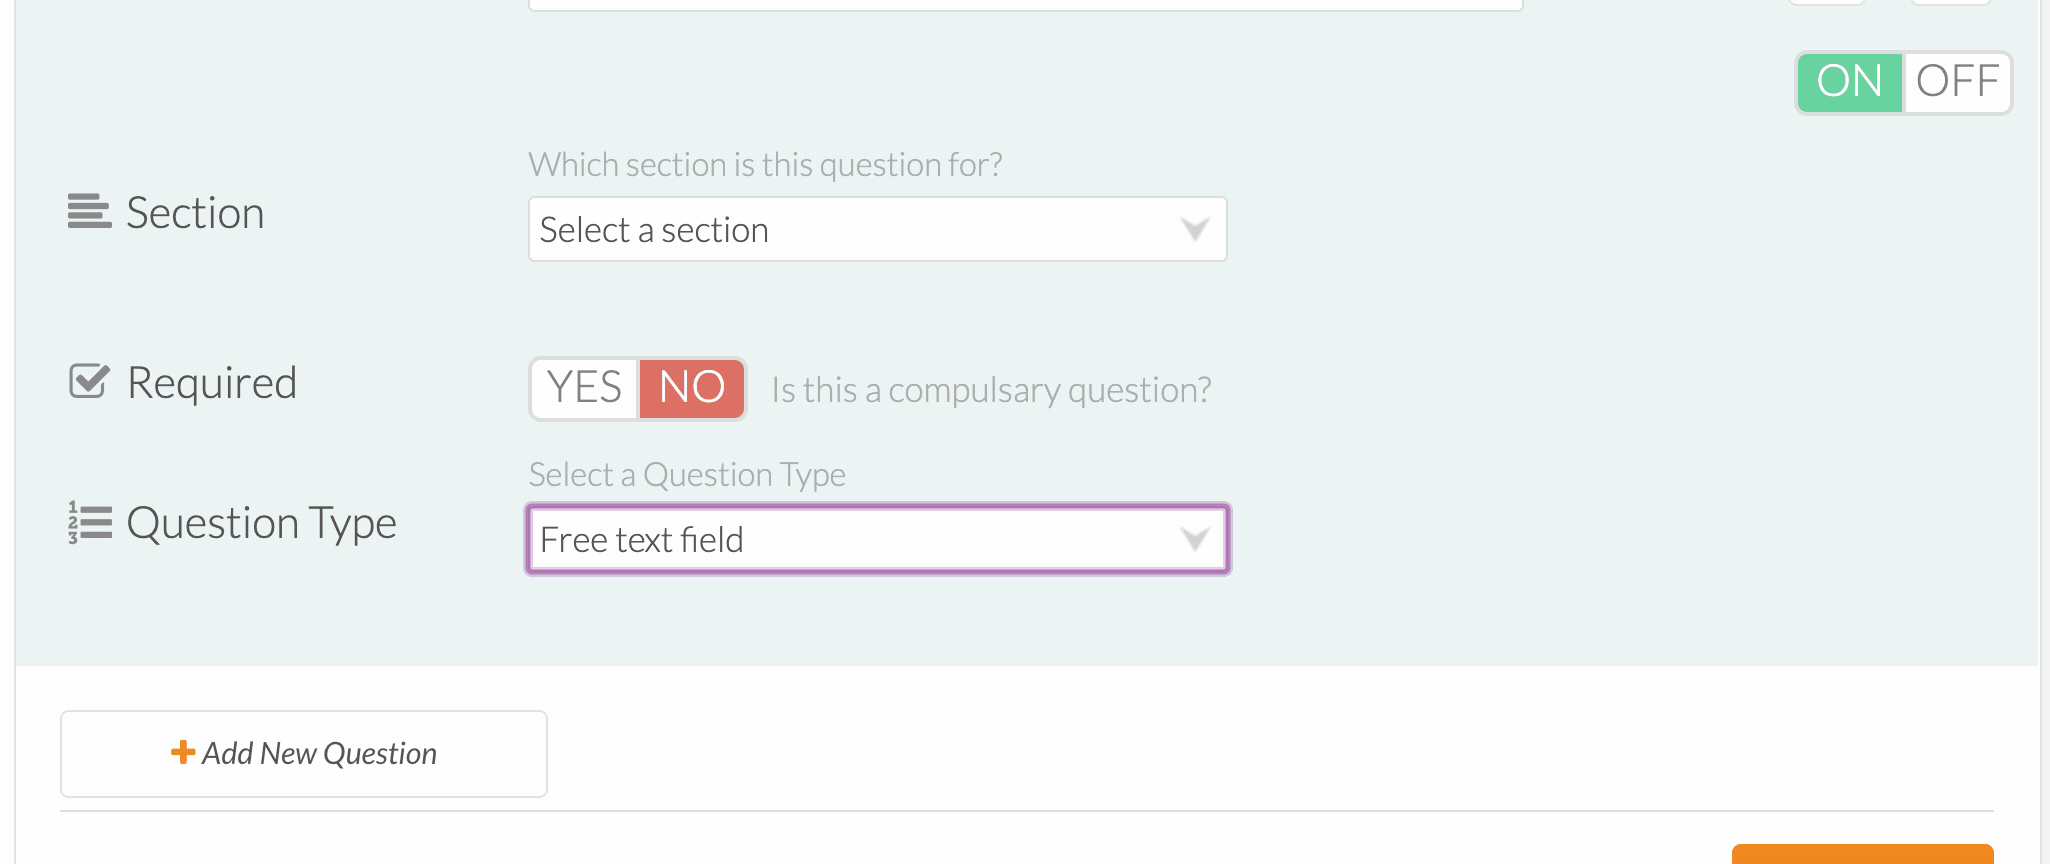Set Required to YES

585,388
